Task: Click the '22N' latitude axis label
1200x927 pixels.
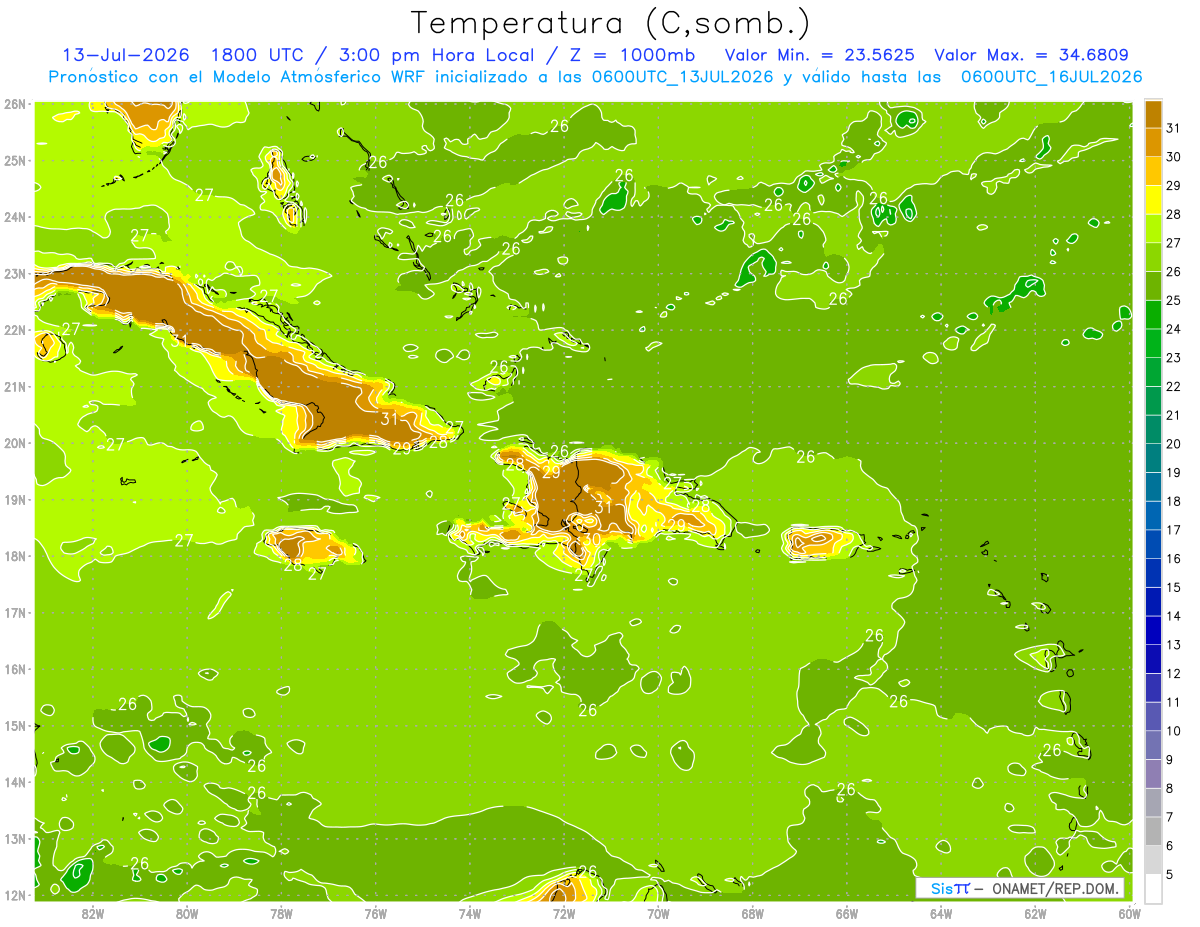Action: pos(15,330)
